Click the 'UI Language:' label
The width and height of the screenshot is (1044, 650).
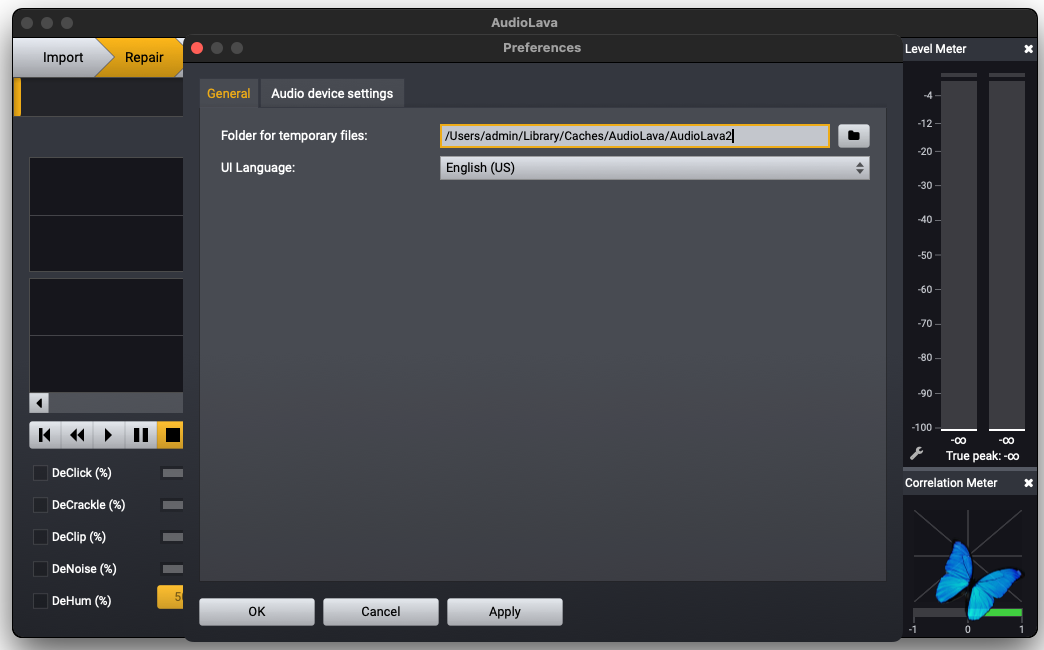tap(258, 168)
